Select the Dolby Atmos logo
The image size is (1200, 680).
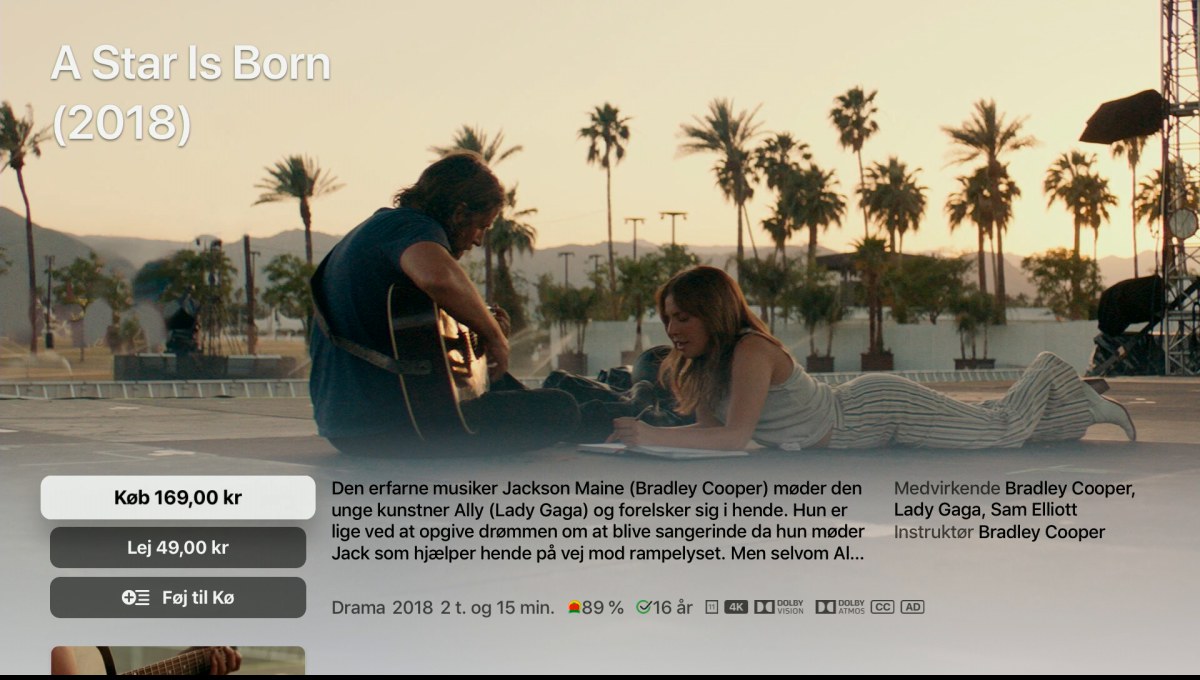[x=840, y=607]
